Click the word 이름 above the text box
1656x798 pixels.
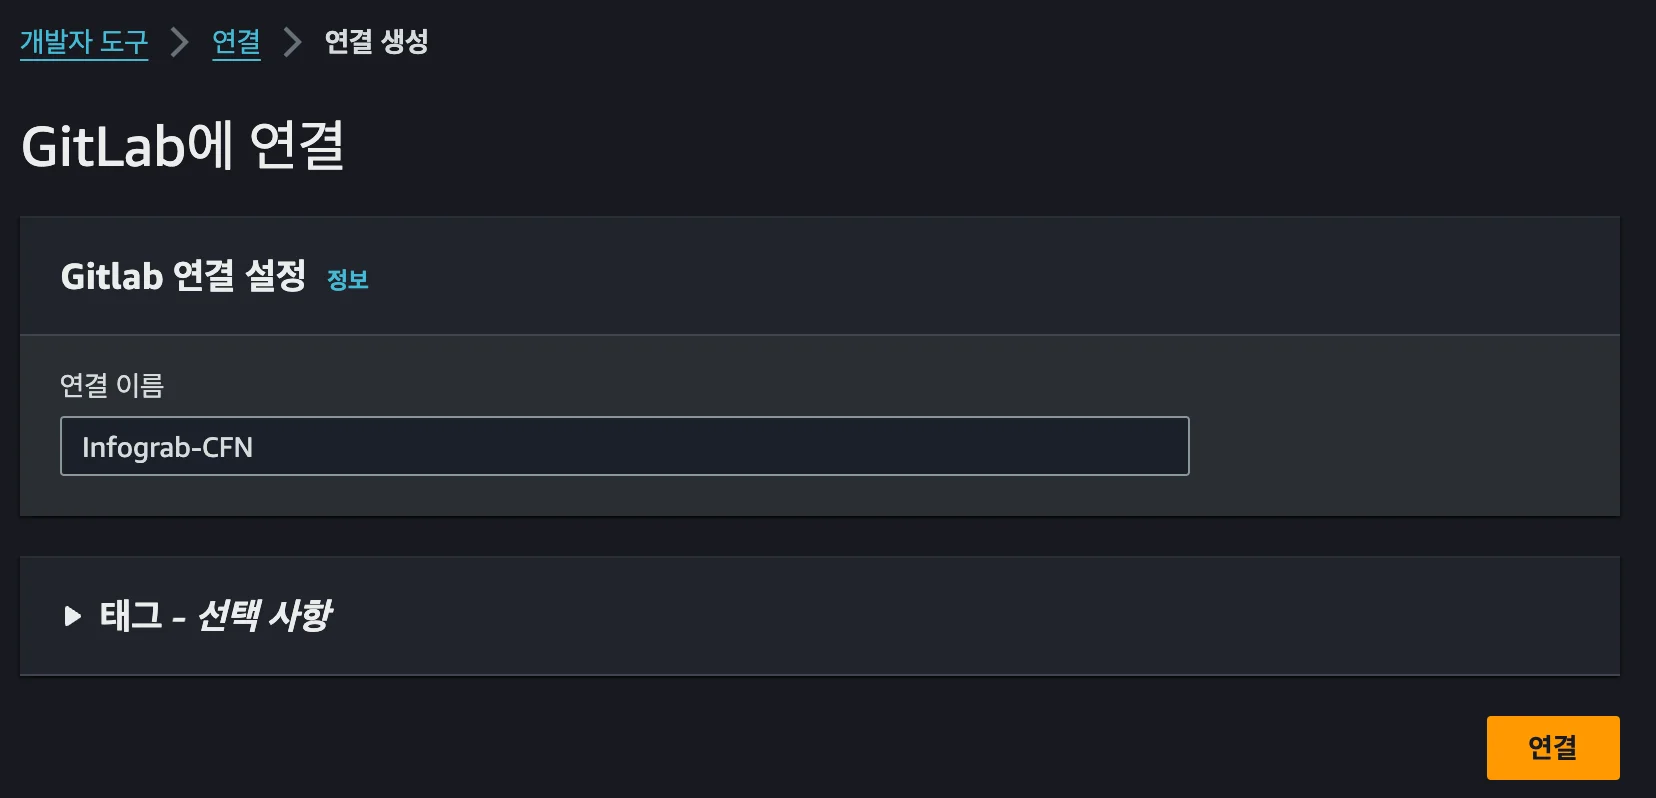(139, 385)
